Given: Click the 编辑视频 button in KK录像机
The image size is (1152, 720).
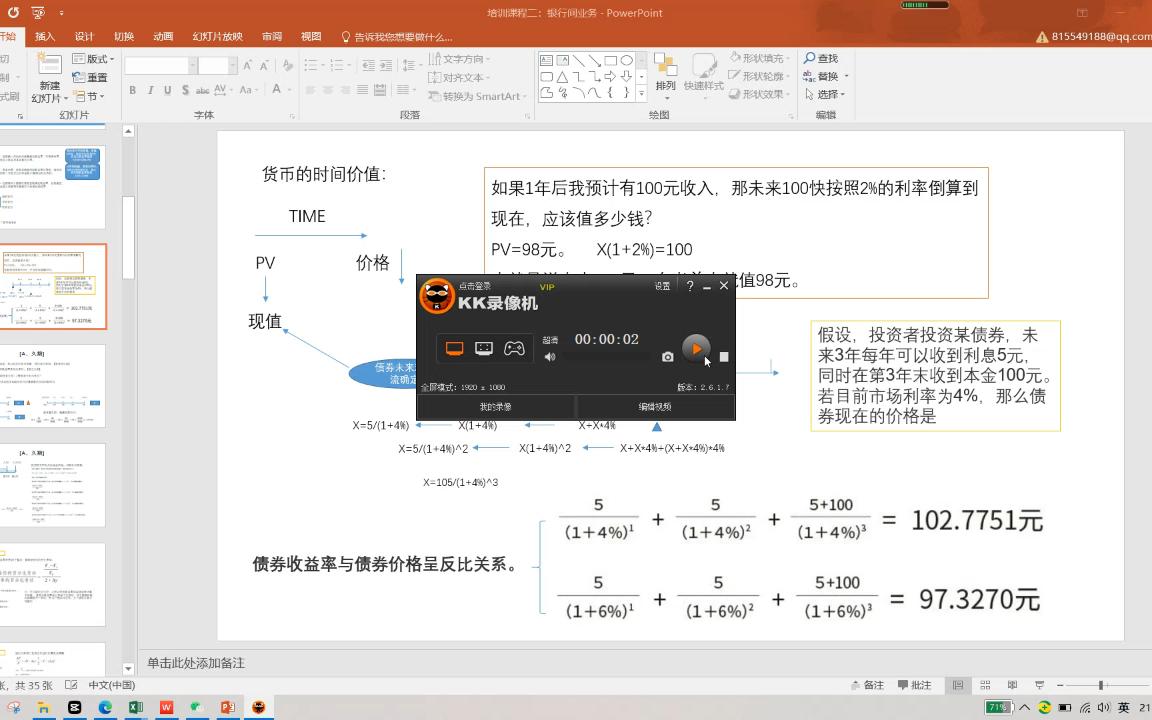Looking at the screenshot, I should tap(655, 406).
